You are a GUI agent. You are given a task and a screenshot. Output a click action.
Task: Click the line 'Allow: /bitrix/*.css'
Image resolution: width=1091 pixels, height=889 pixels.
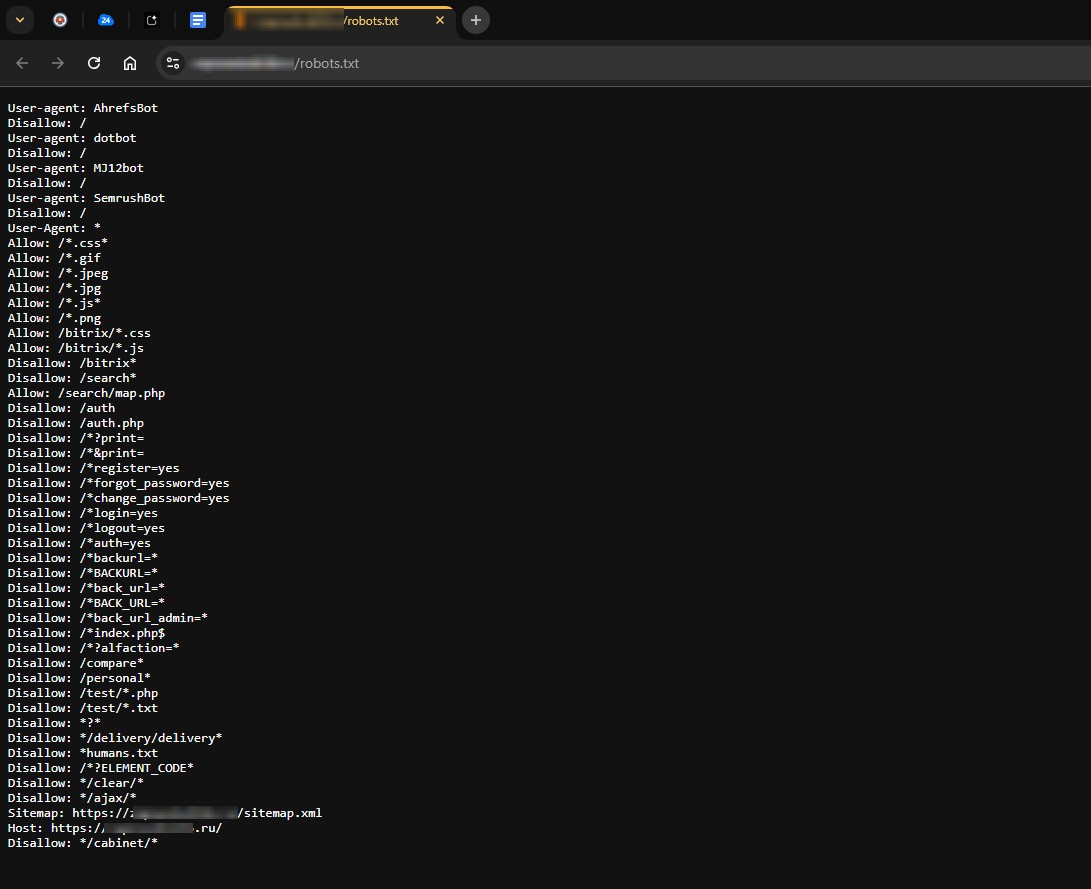point(79,333)
